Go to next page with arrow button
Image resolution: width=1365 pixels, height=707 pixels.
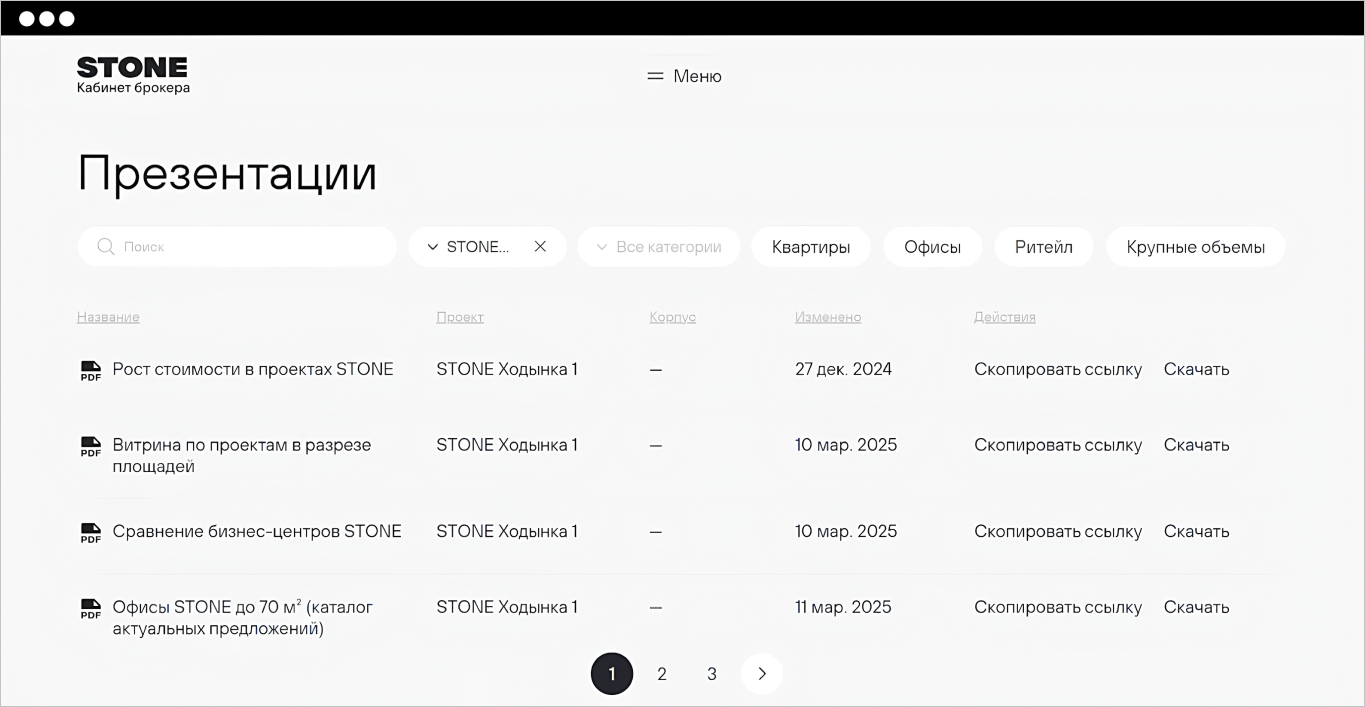(762, 674)
